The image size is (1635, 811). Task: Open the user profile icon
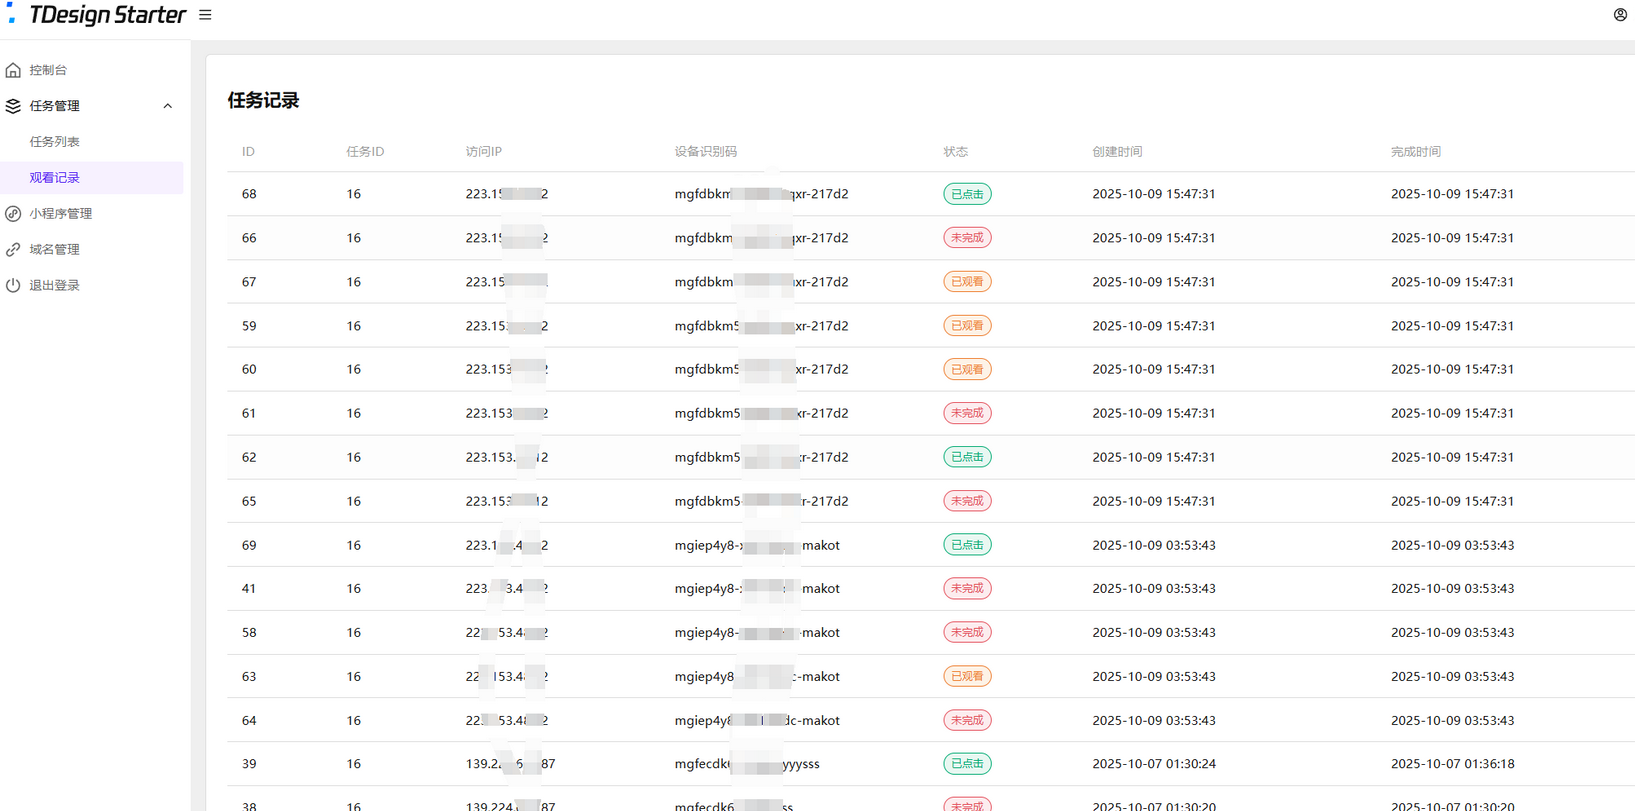(x=1620, y=15)
